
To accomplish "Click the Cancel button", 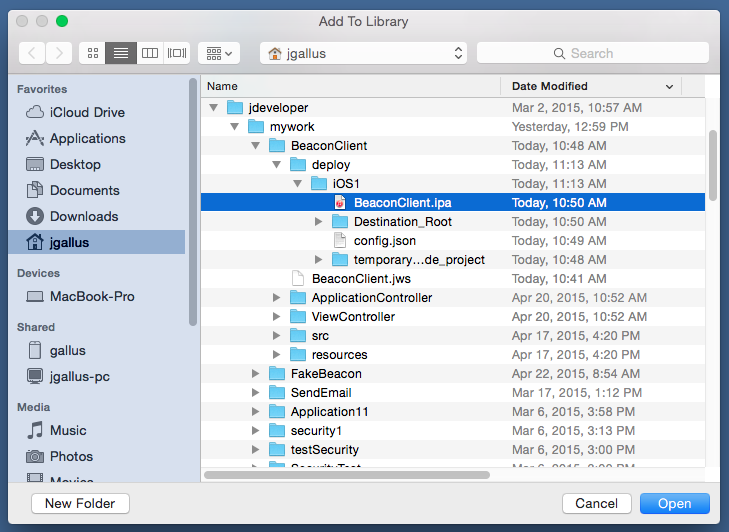I will point(596,503).
